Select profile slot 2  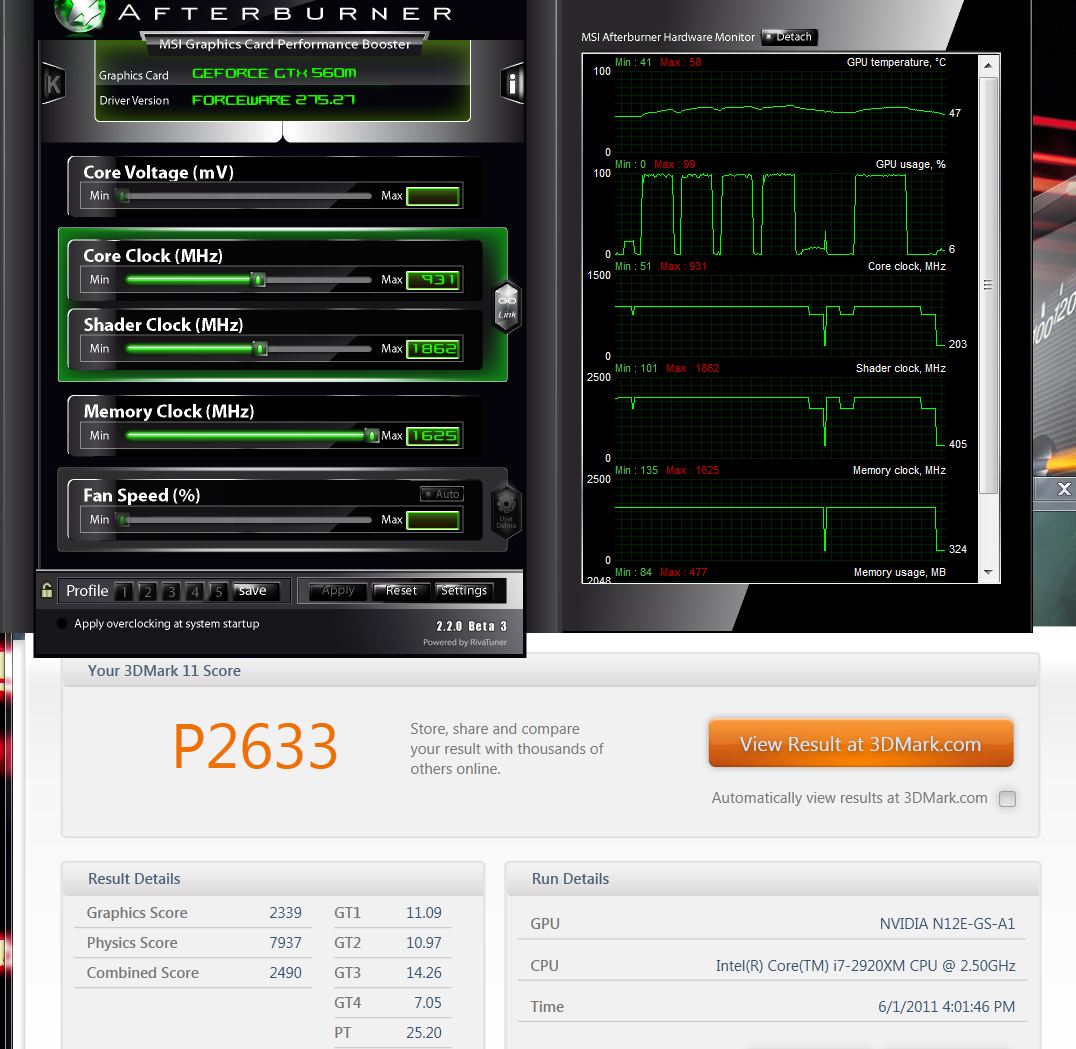148,591
